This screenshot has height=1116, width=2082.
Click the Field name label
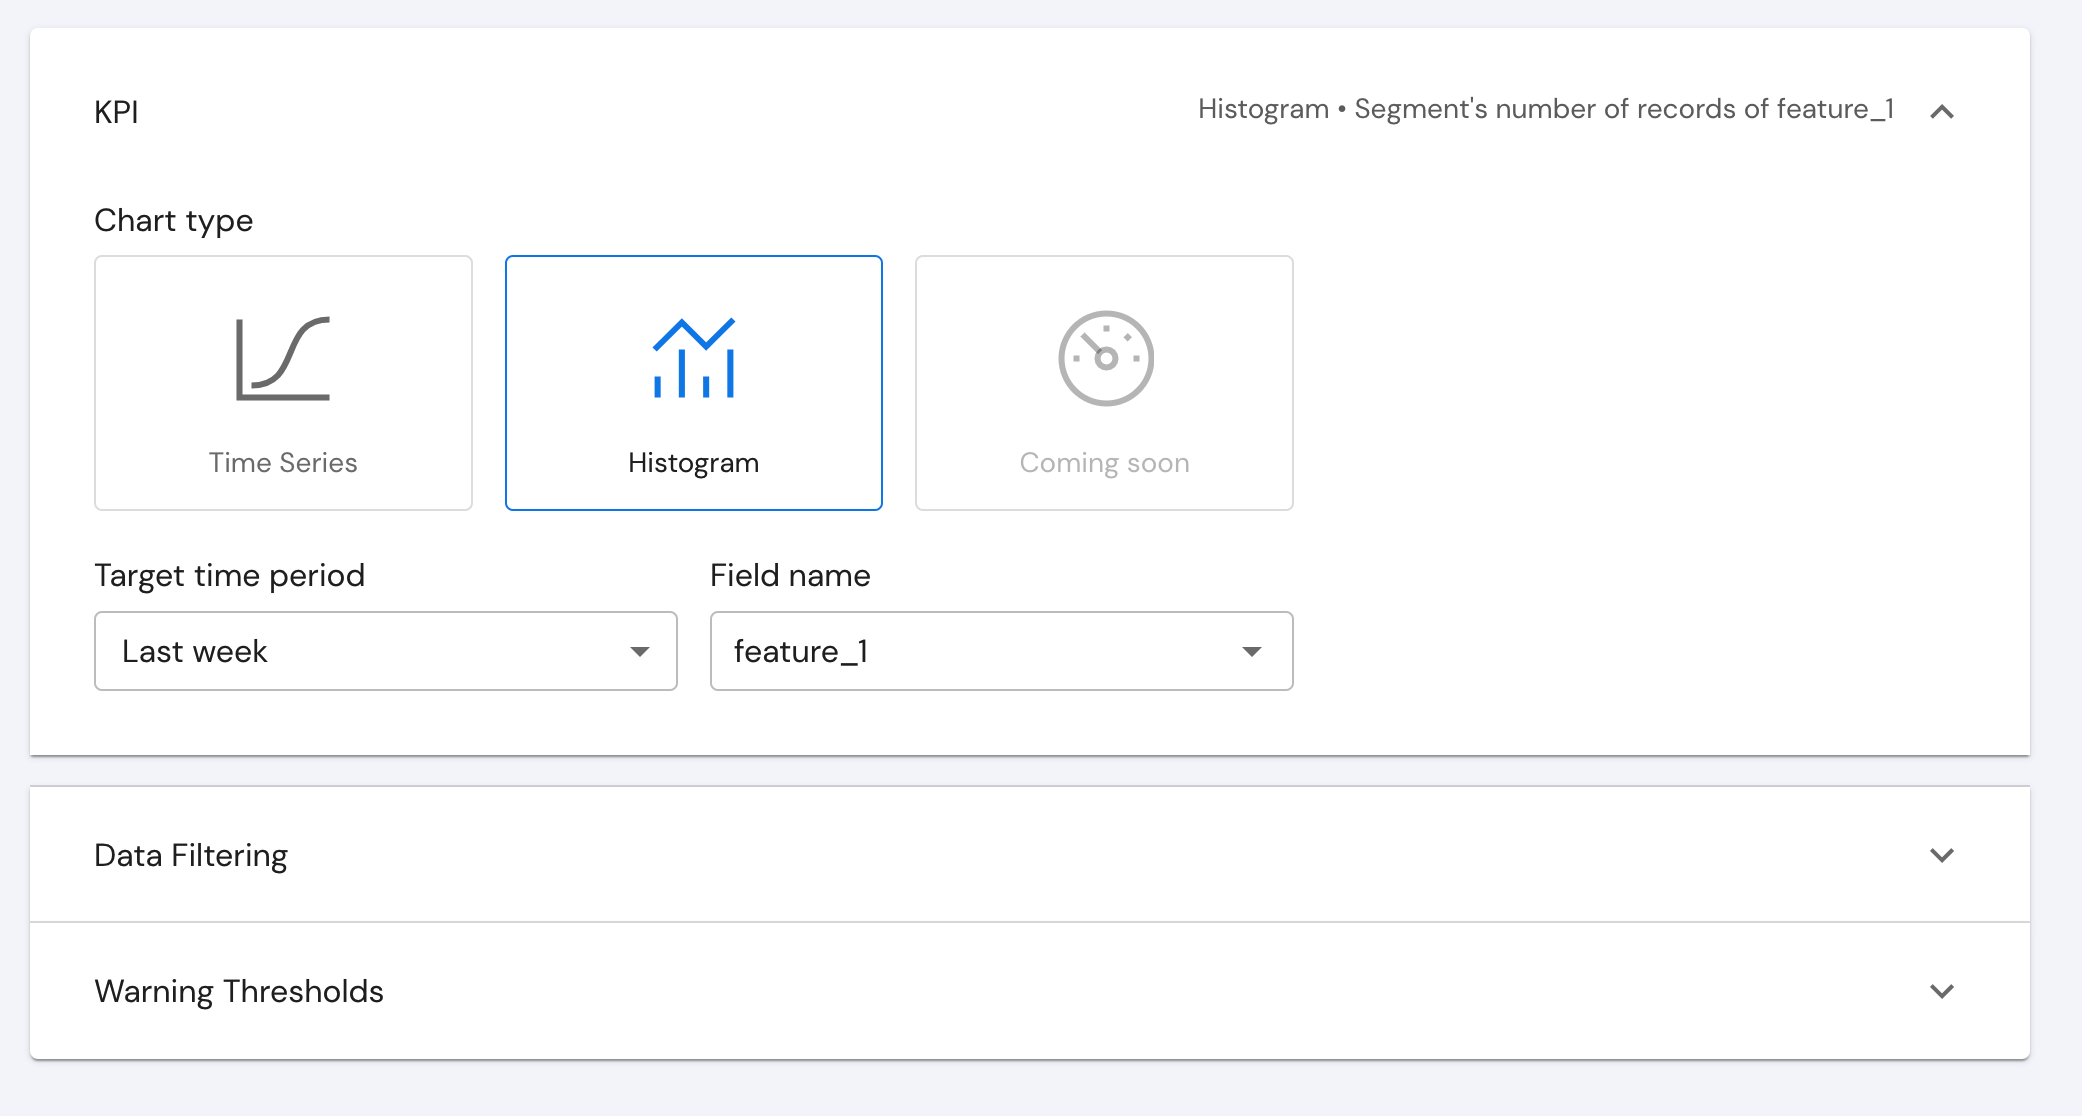click(x=790, y=576)
